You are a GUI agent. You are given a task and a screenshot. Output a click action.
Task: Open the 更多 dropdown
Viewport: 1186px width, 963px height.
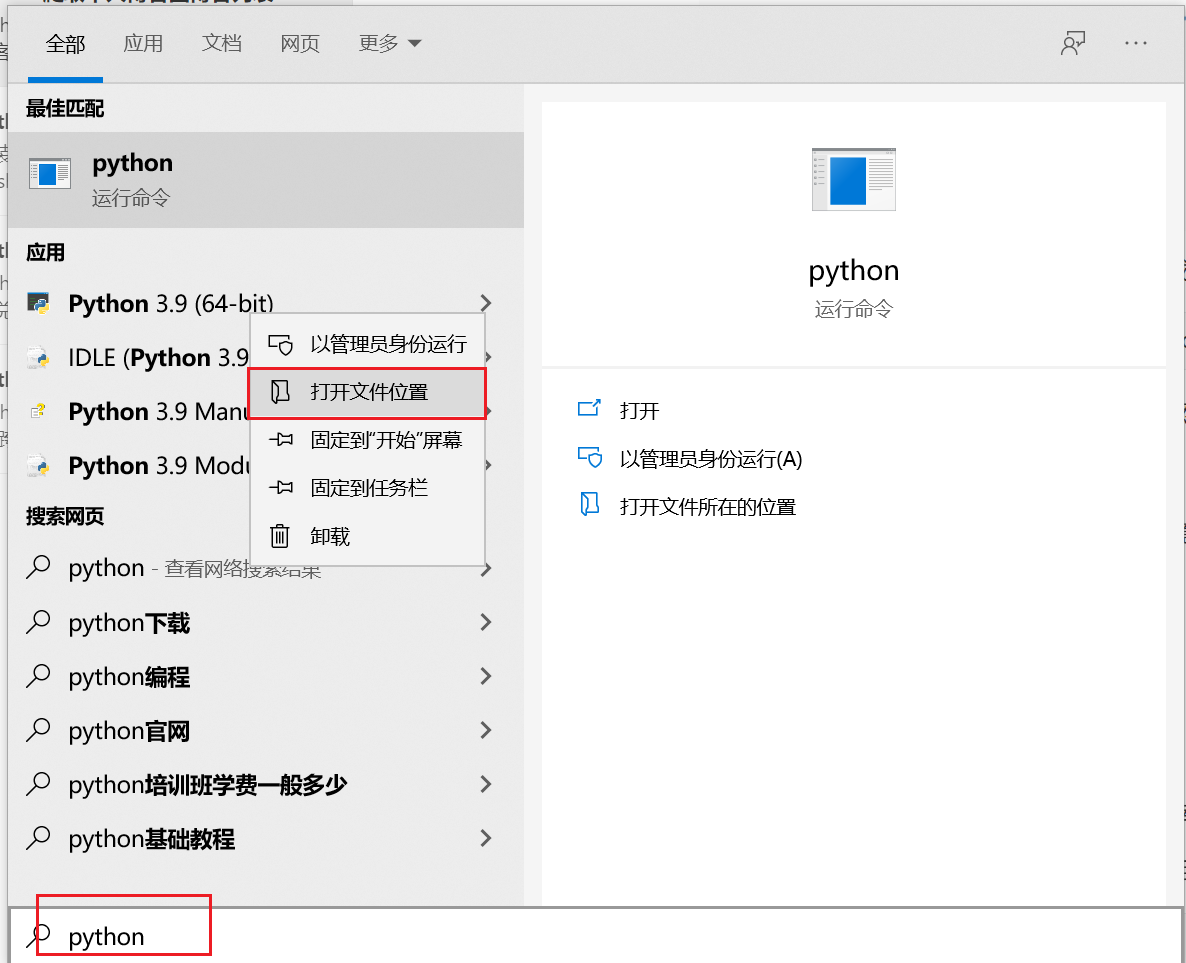pyautogui.click(x=389, y=44)
